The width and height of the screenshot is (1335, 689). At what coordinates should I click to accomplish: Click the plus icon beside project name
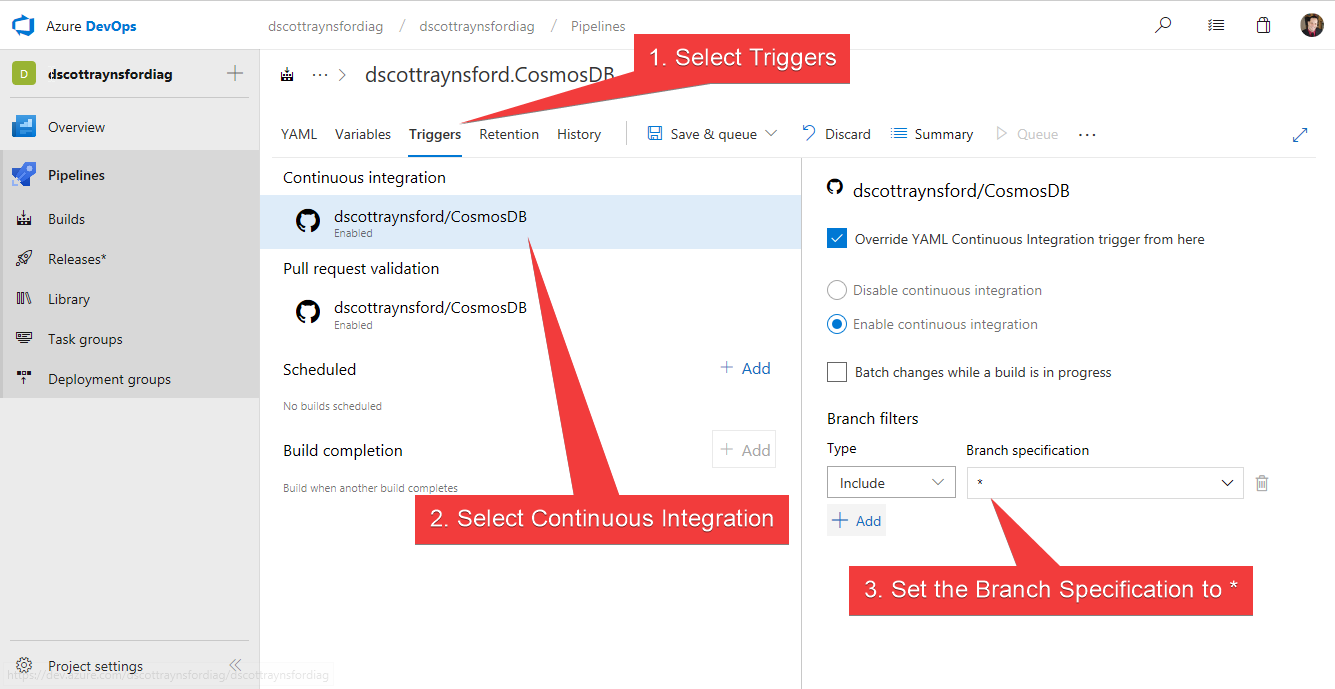235,73
